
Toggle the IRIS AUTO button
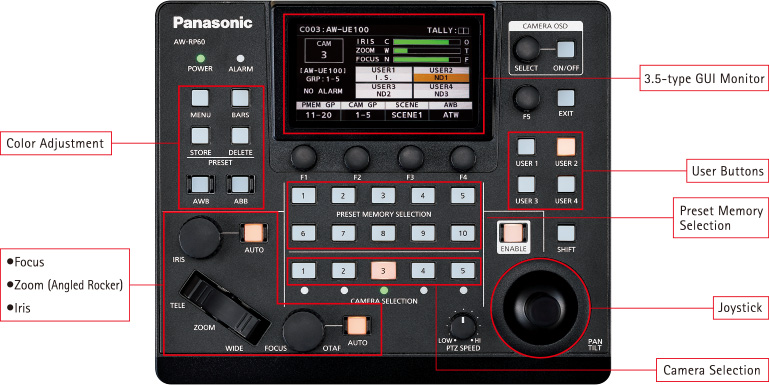point(253,233)
